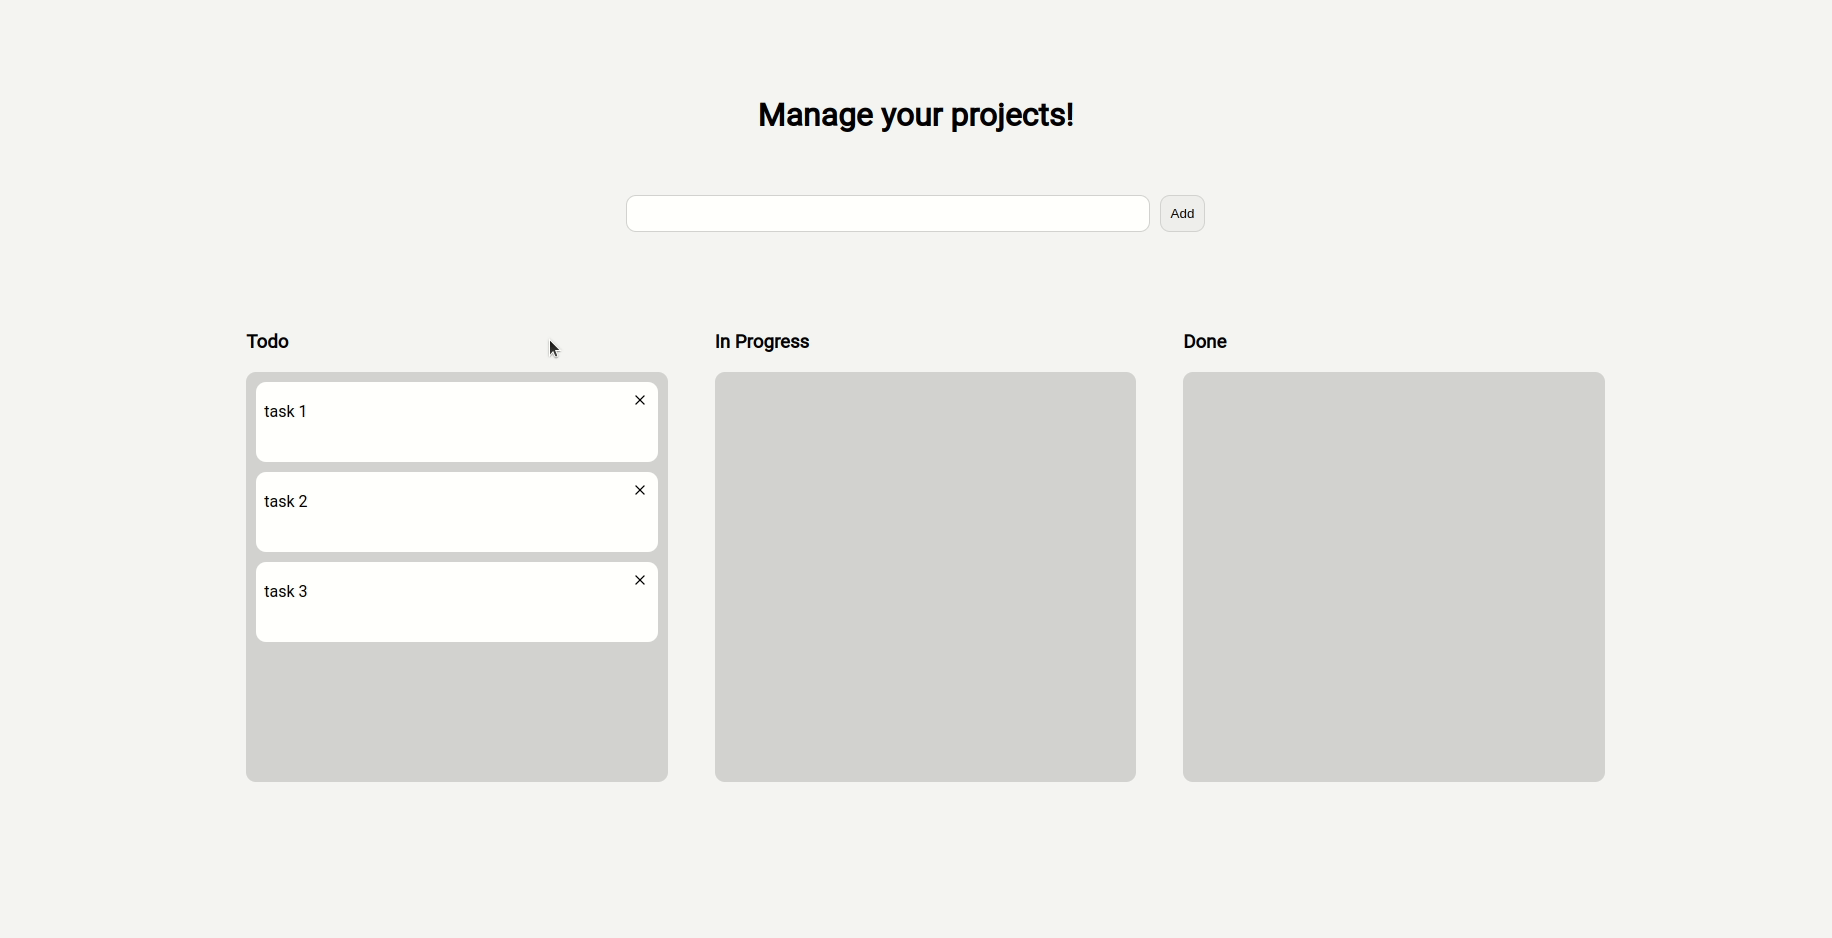The width and height of the screenshot is (1832, 938).
Task: Click the text label of task 1
Action: [286, 411]
